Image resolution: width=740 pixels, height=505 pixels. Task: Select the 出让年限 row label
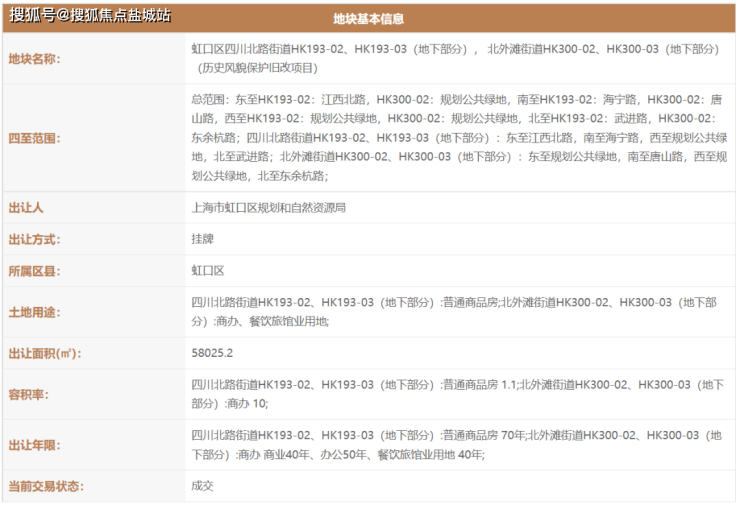(x=35, y=445)
